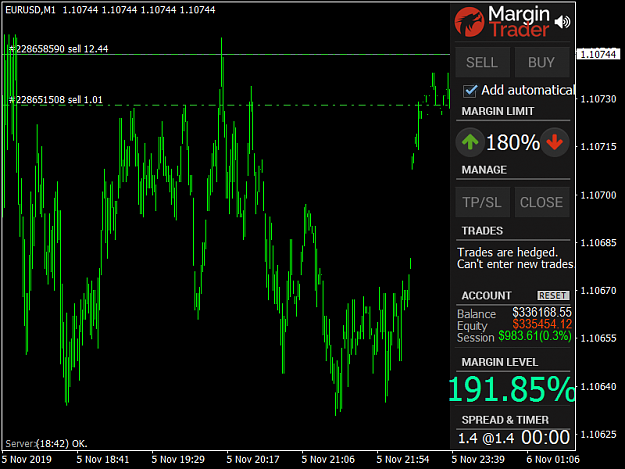Click the SELL button
The width and height of the screenshot is (625, 469).
482,62
